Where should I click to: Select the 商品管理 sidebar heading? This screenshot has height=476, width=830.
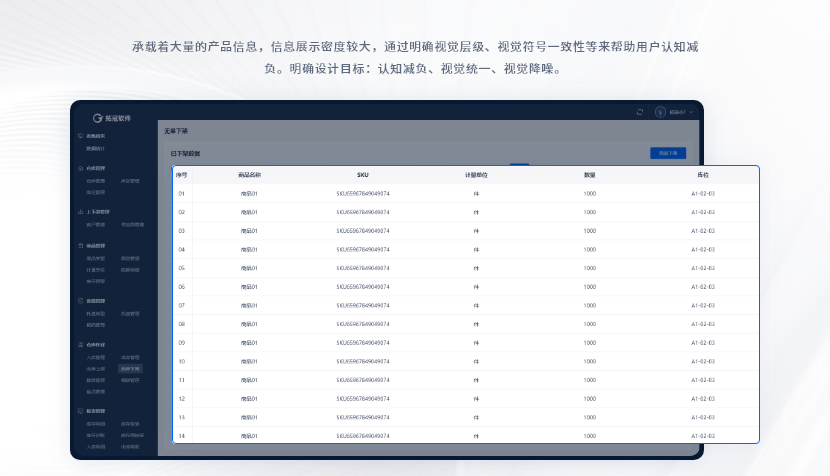click(96, 246)
